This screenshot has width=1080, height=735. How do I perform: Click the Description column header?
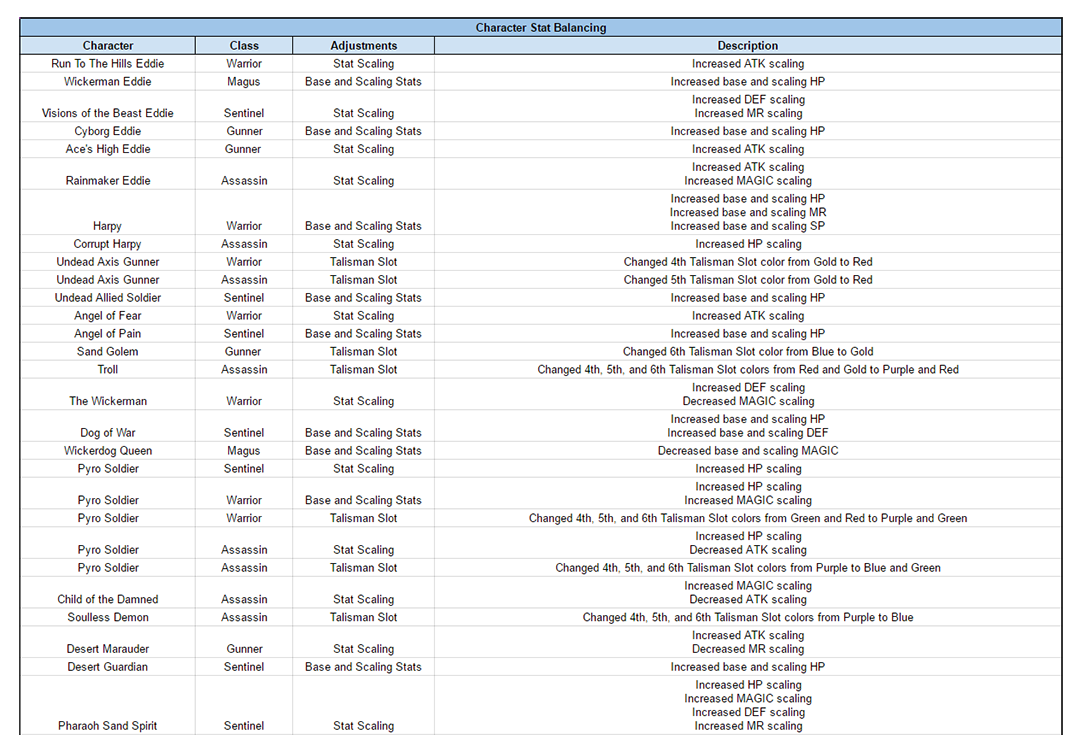coord(747,46)
